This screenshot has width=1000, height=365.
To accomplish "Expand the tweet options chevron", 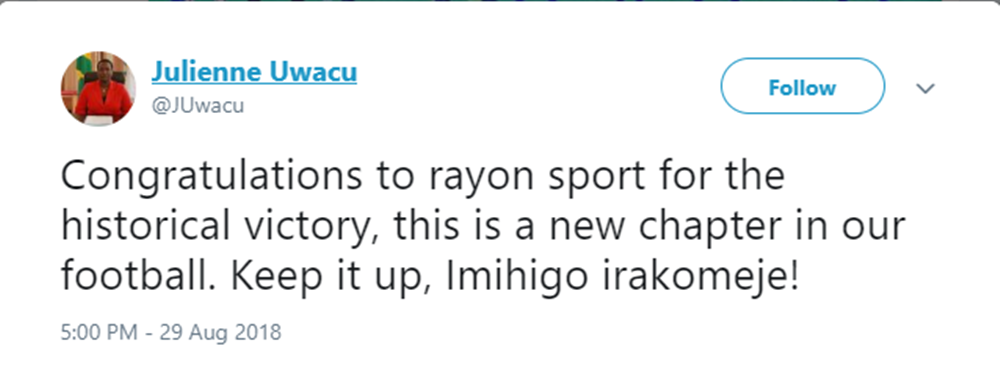I will coord(925,87).
